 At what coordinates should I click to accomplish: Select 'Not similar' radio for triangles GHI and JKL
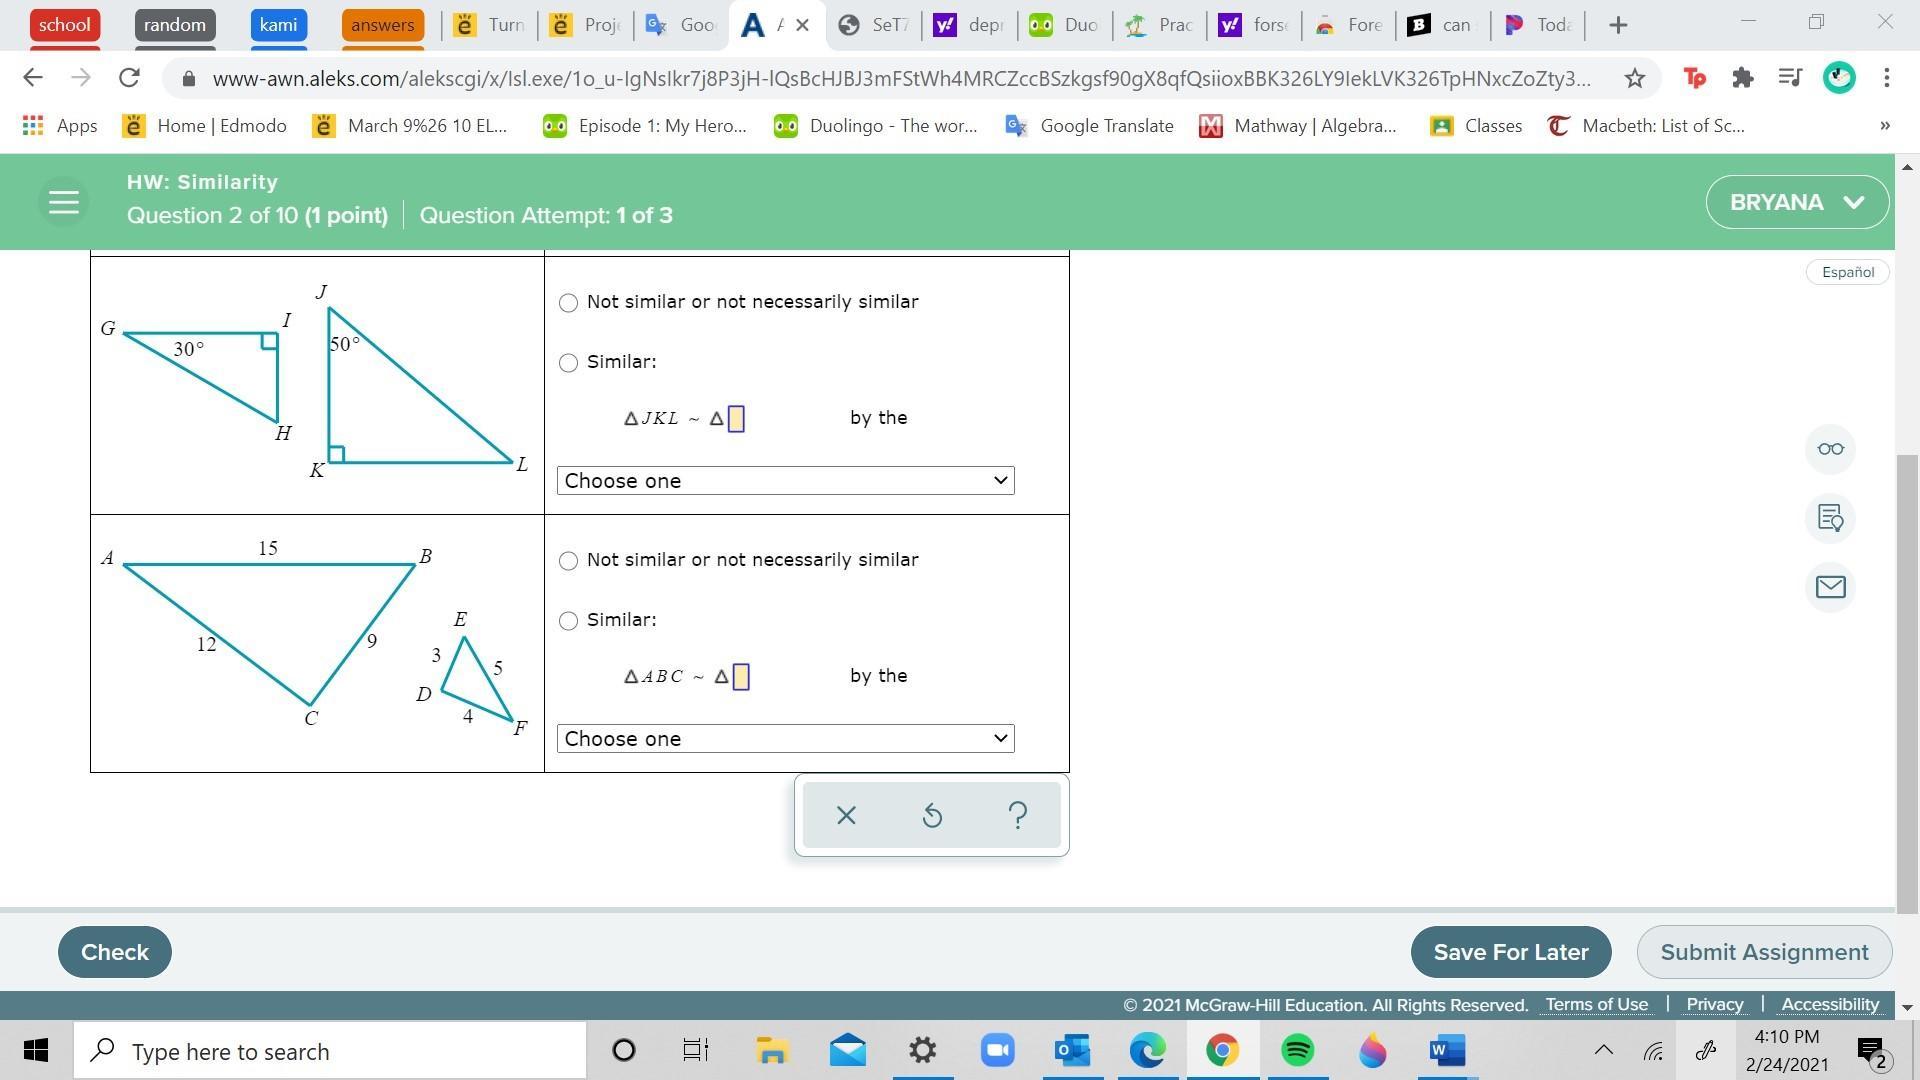coord(568,303)
